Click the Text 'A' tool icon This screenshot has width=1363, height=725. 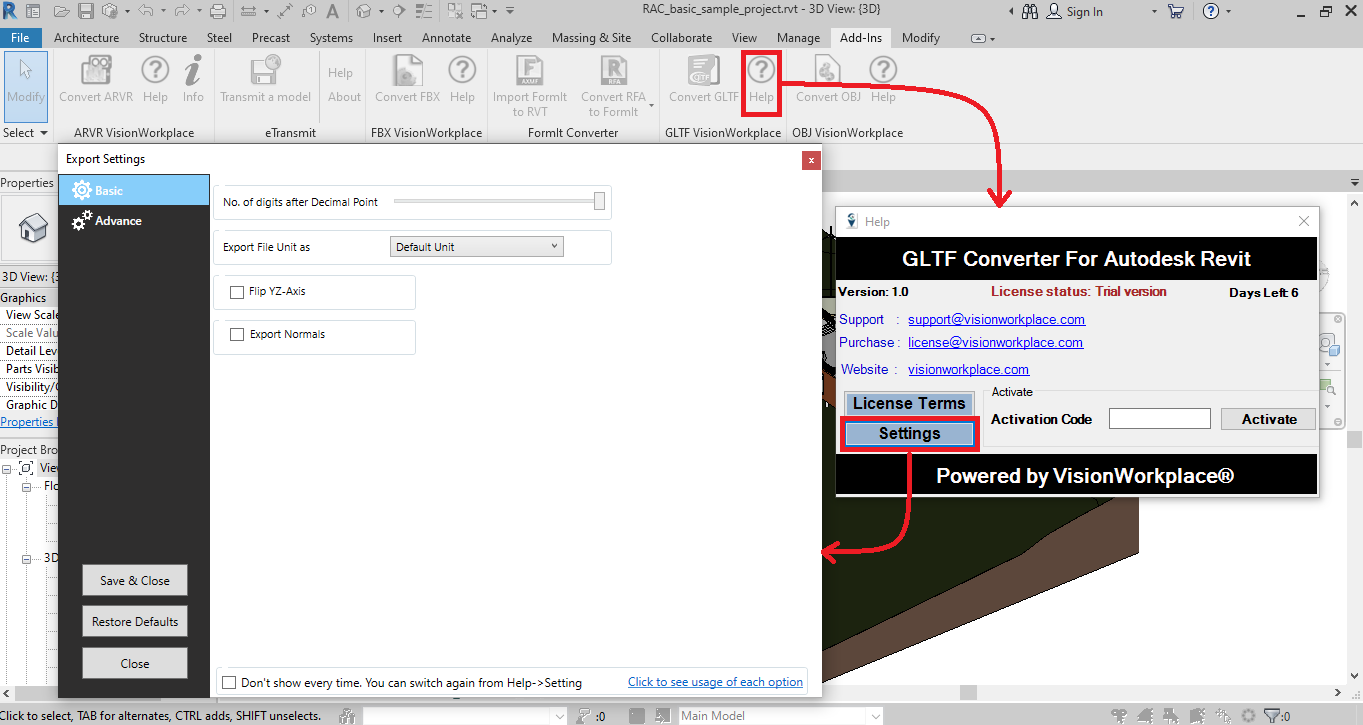coord(331,12)
